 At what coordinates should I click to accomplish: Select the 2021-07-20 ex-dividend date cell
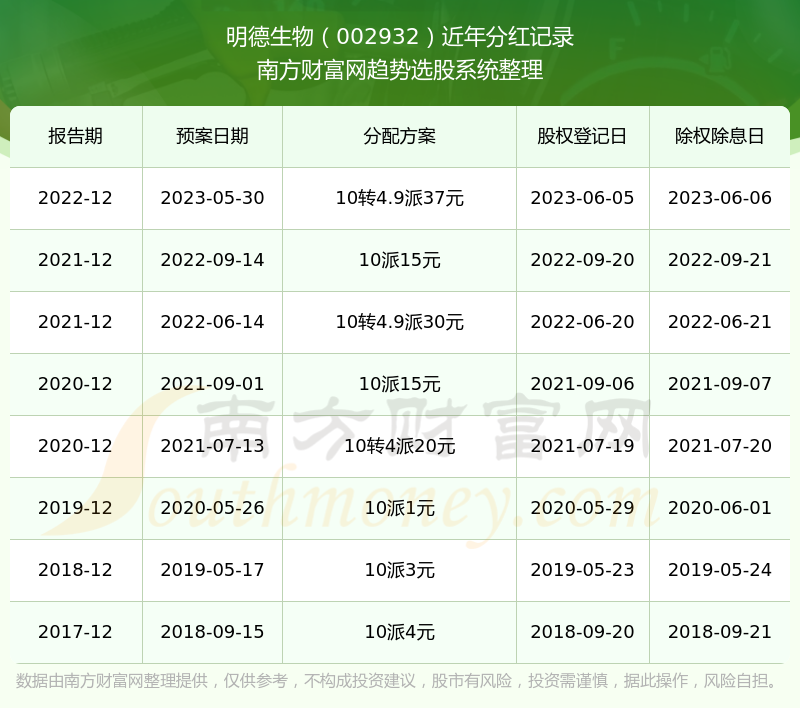tap(719, 446)
